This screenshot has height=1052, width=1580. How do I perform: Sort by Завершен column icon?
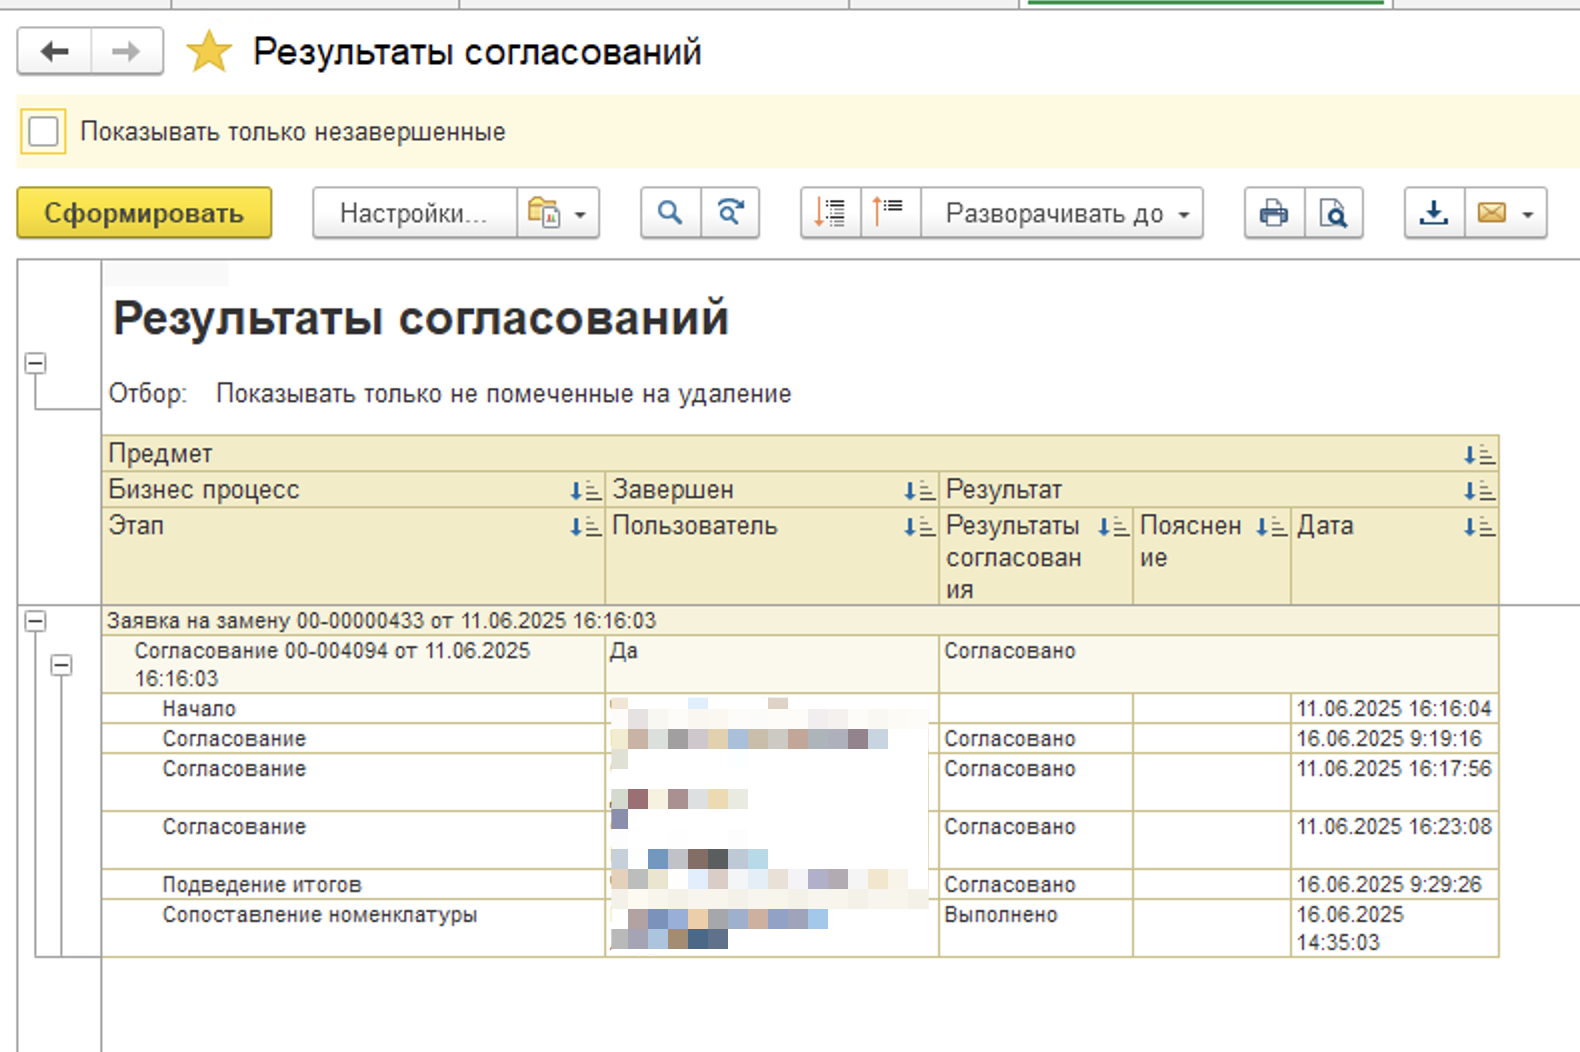click(919, 491)
